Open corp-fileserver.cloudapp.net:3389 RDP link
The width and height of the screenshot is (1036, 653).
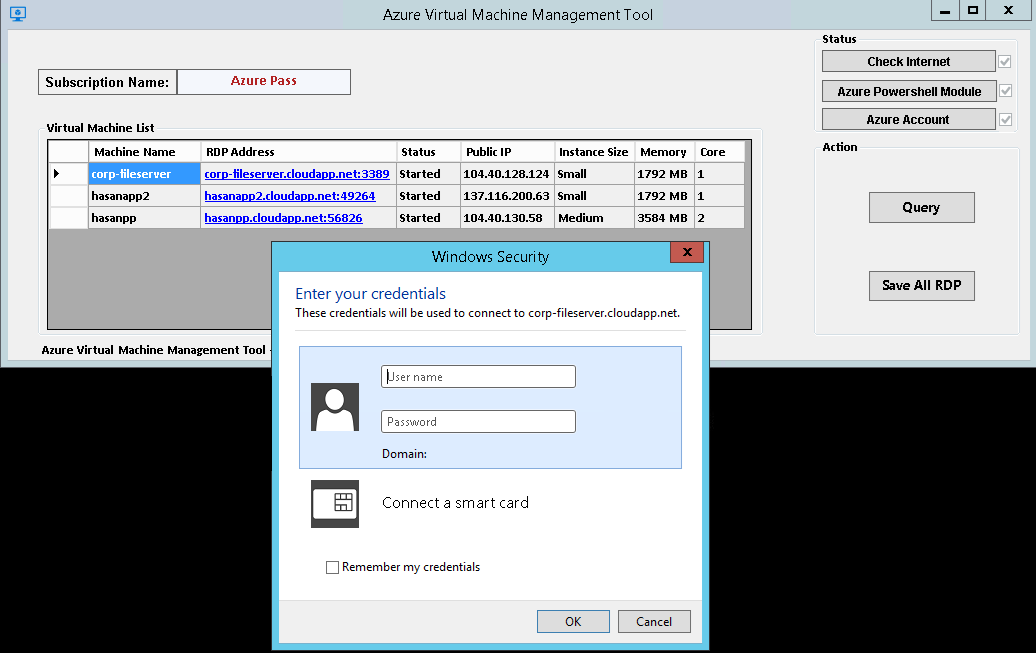point(297,174)
